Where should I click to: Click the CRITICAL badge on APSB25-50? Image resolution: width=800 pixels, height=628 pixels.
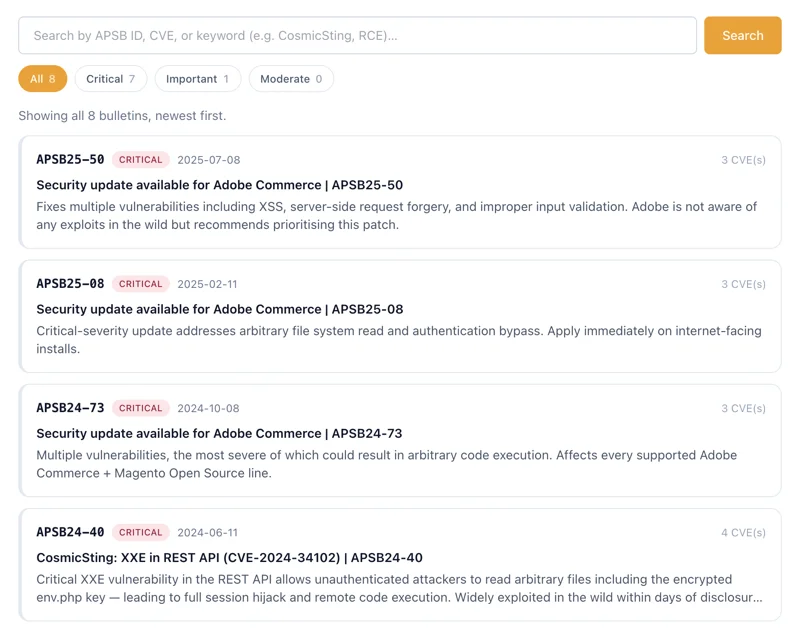point(140,160)
